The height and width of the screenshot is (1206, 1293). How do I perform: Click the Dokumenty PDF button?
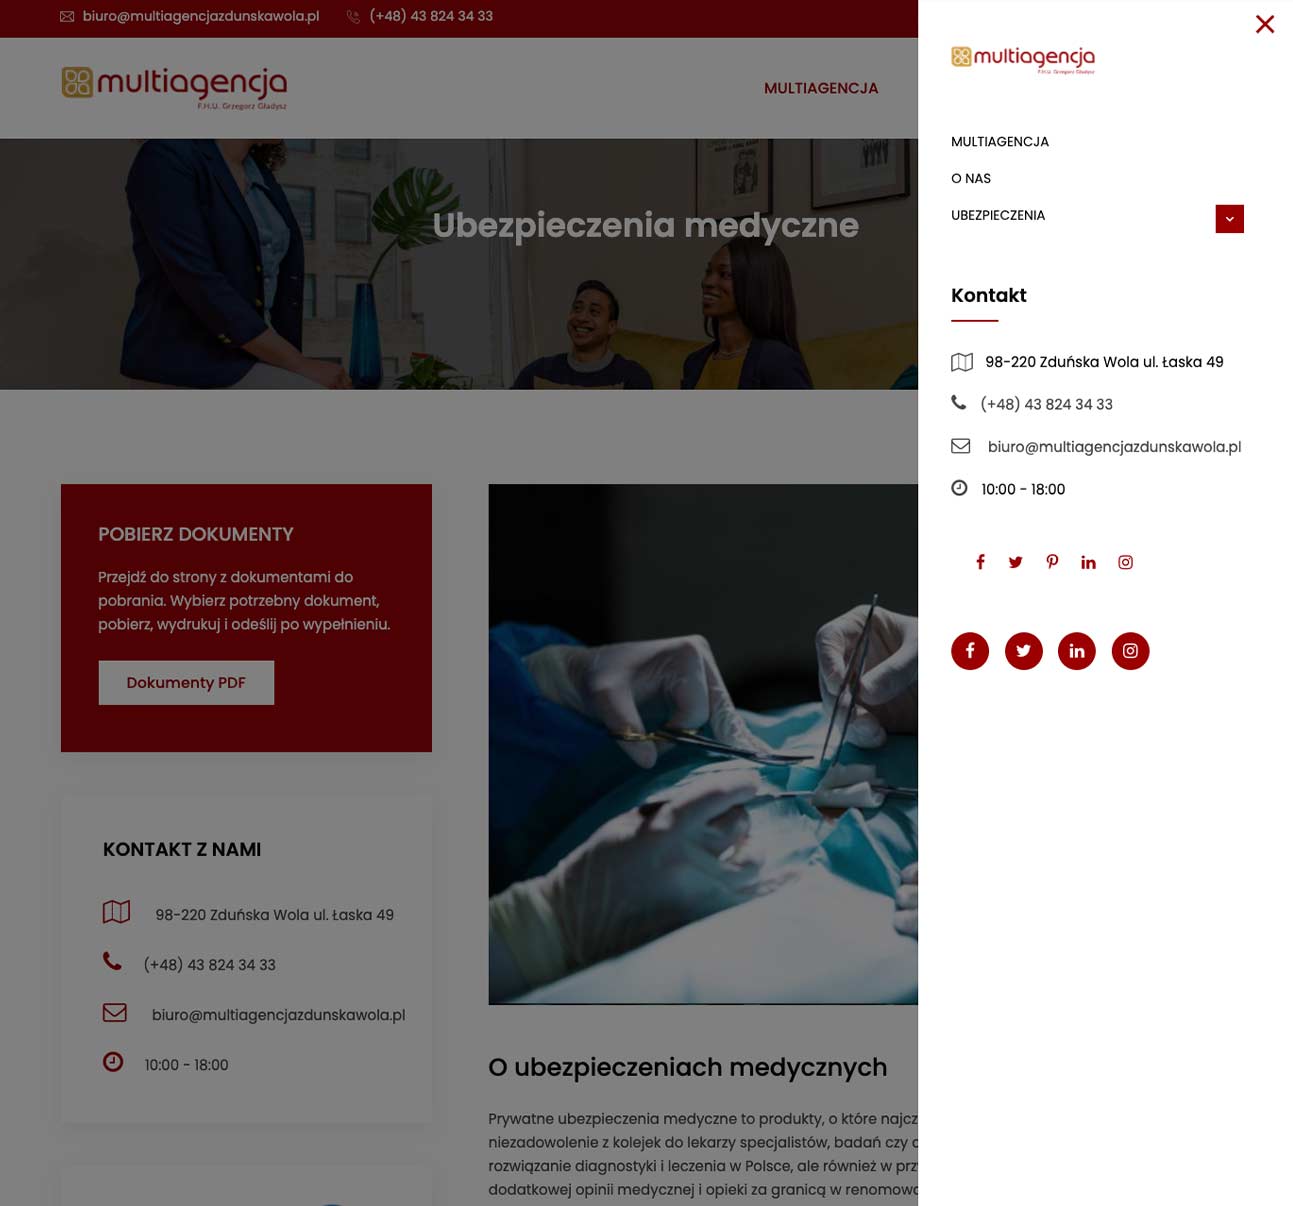pyautogui.click(x=186, y=682)
